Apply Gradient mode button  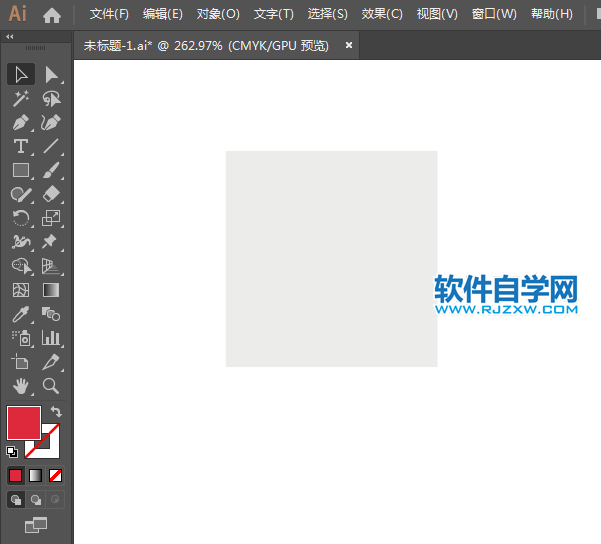pos(36,476)
